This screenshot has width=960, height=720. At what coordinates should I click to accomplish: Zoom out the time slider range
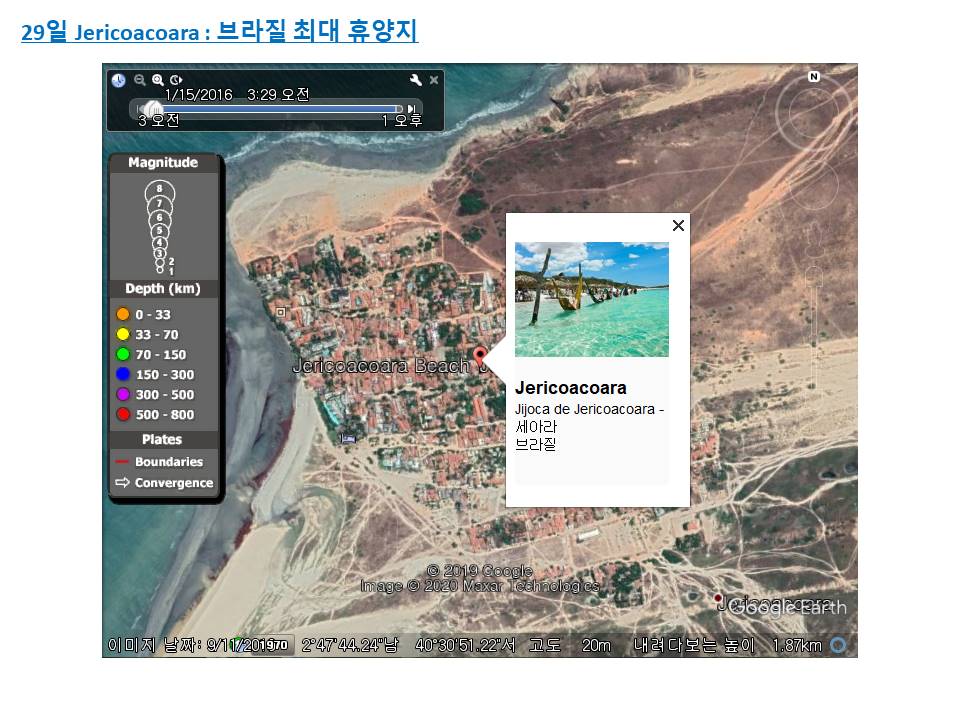click(140, 80)
